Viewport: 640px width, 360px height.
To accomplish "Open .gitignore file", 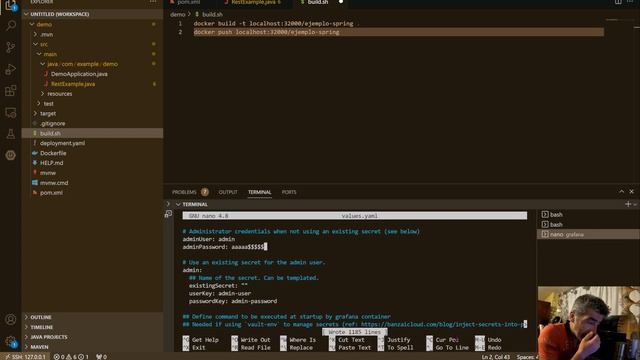I will point(52,123).
